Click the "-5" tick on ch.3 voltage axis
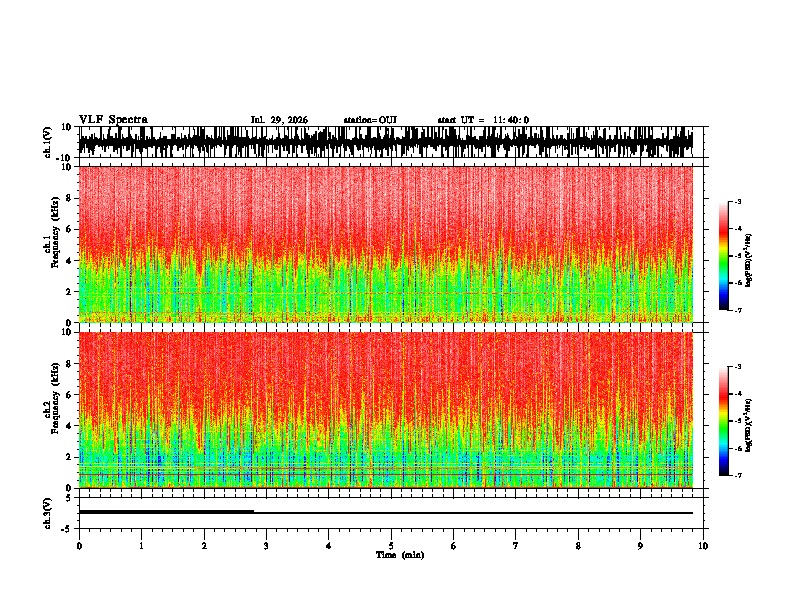792x612 pixels. [x=68, y=529]
